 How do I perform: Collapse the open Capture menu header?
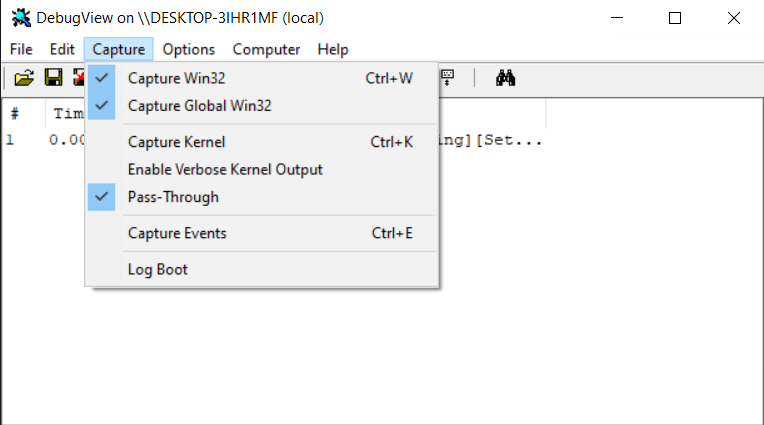(118, 49)
